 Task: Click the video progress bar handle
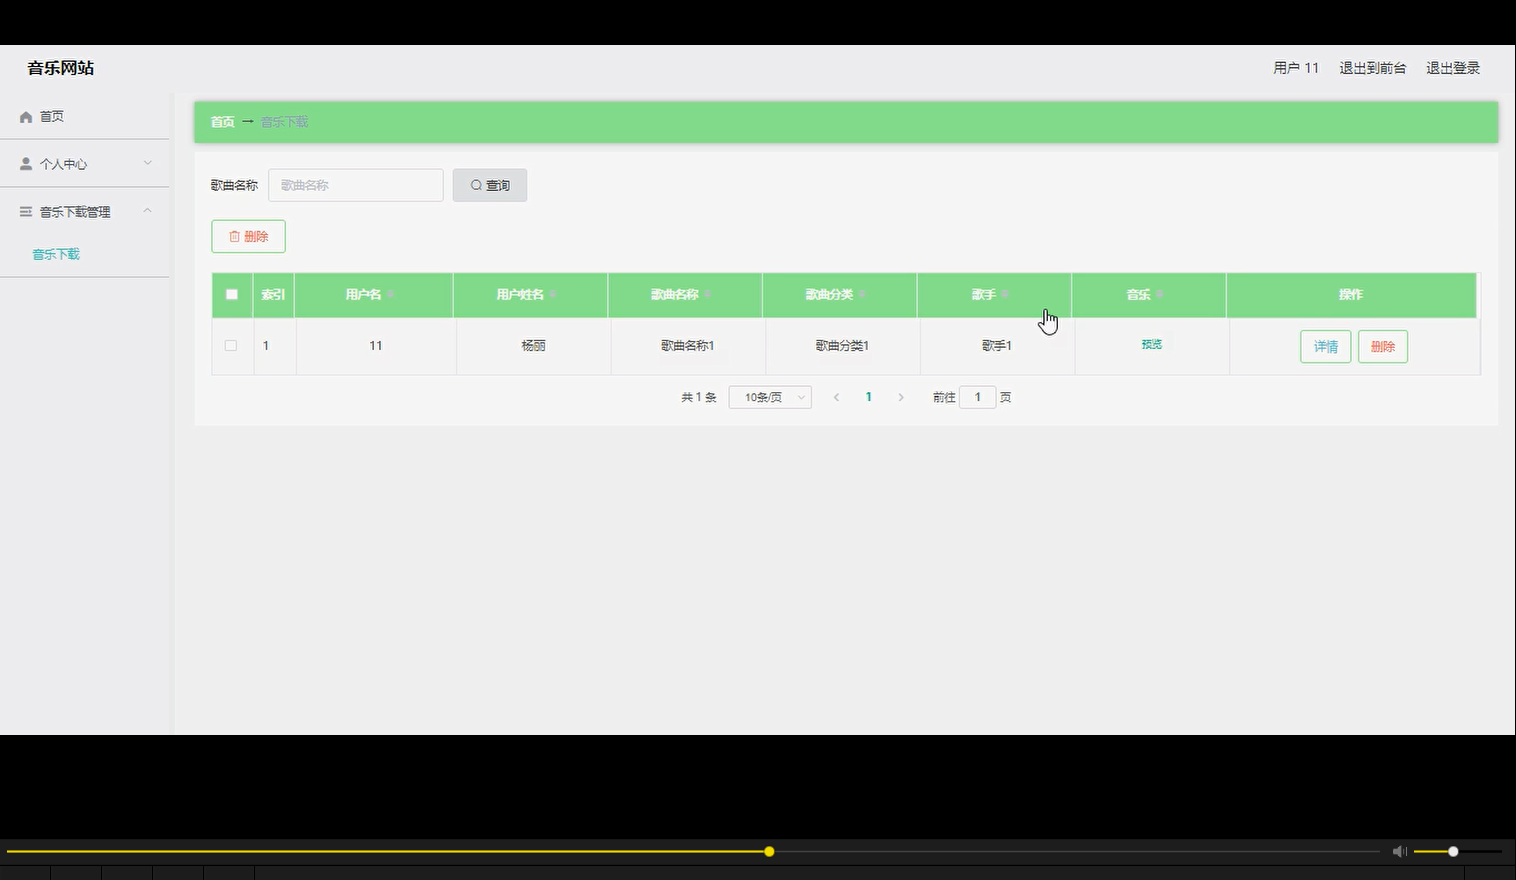click(769, 852)
